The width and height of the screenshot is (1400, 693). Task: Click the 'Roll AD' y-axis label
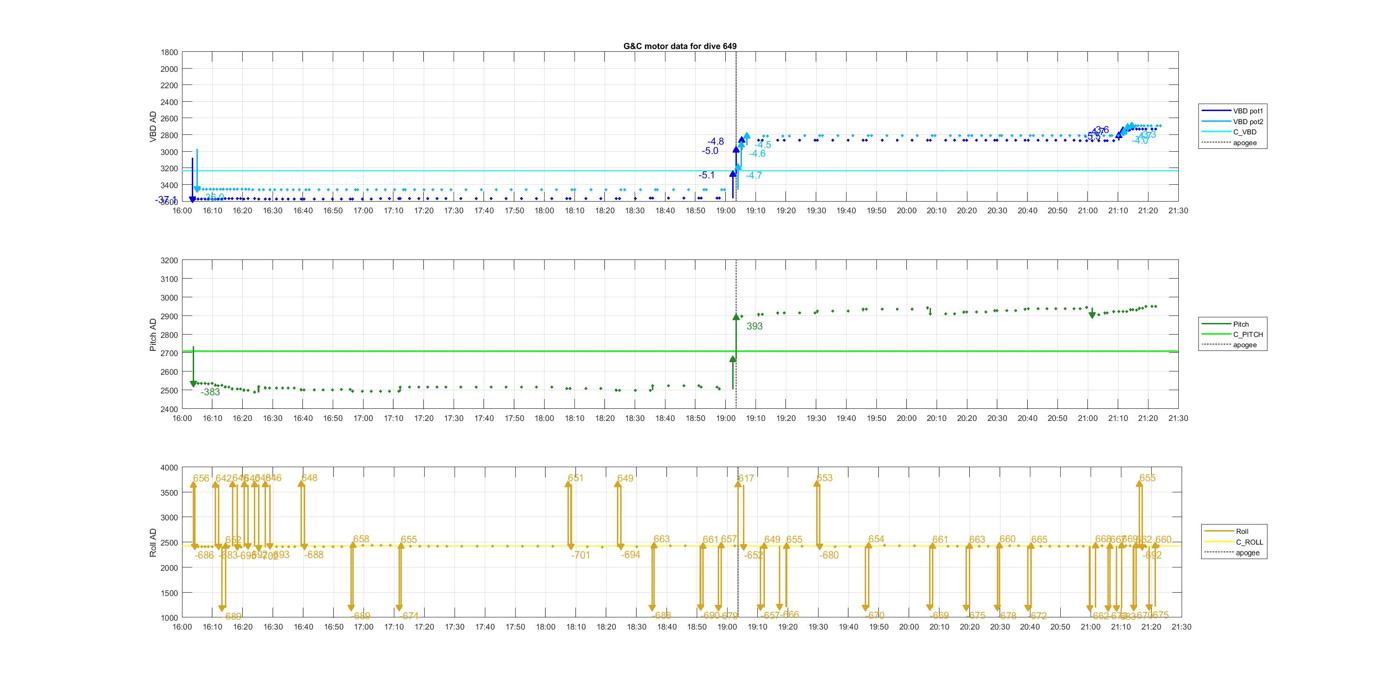(154, 543)
